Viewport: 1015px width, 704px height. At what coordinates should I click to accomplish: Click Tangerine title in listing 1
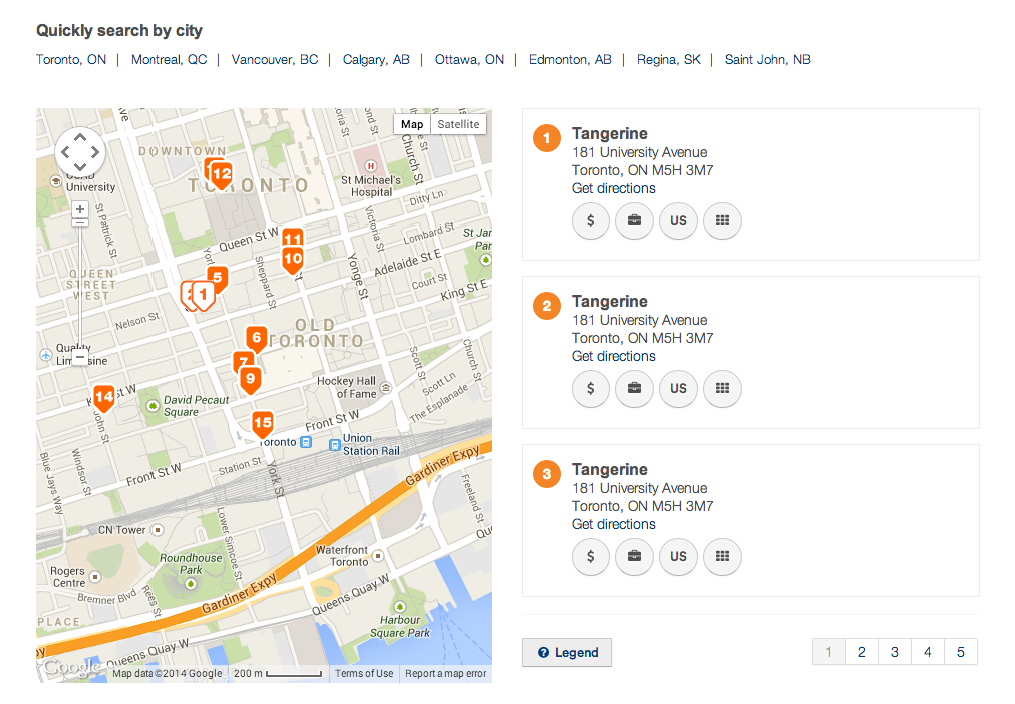[610, 133]
